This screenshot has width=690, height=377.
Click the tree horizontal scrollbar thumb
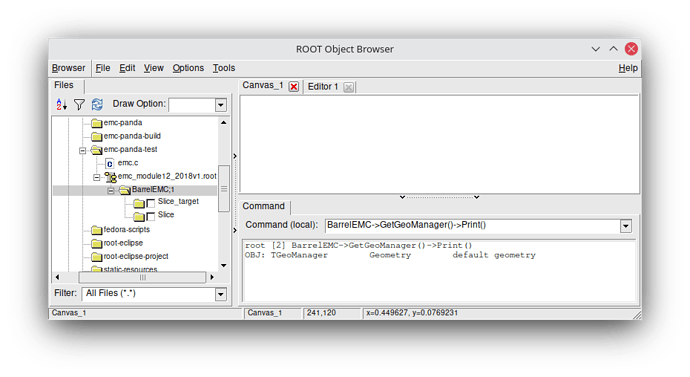[x=142, y=278]
